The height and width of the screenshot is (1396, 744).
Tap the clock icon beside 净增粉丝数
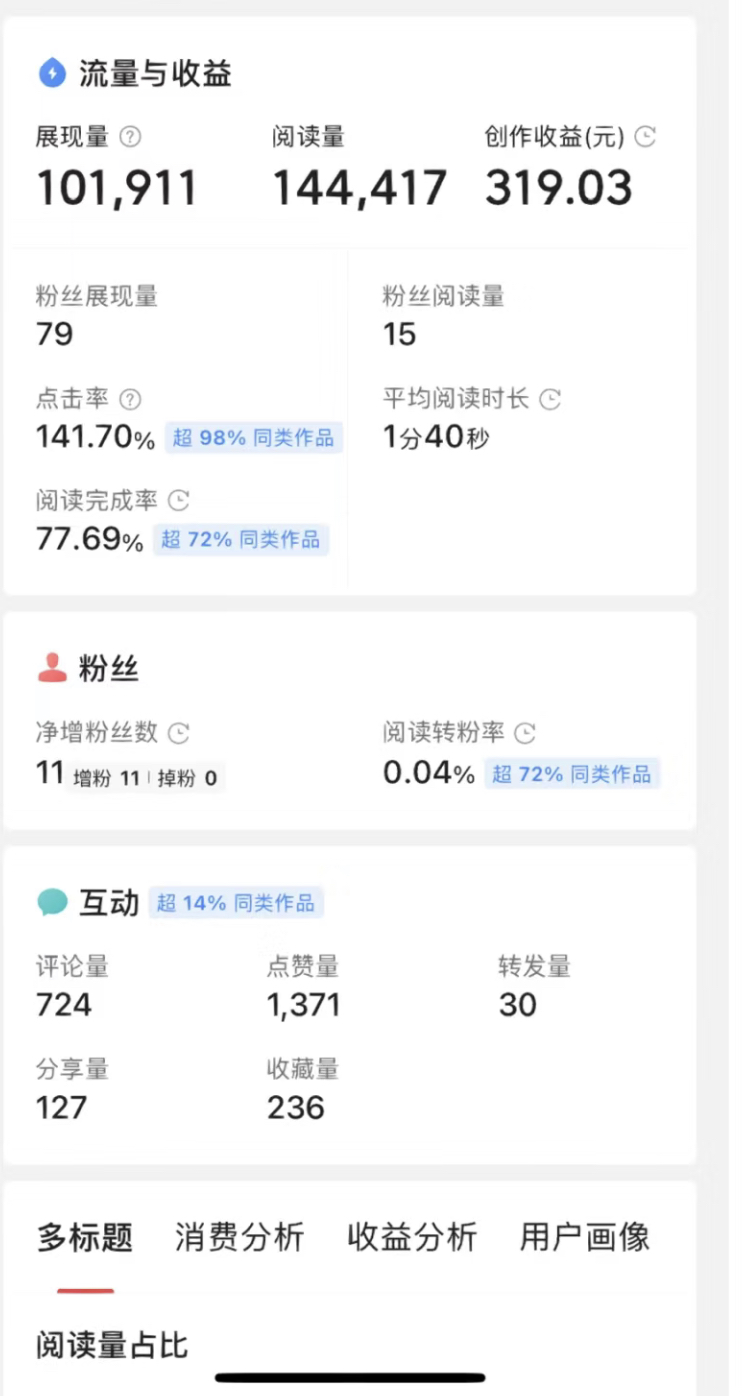tap(178, 733)
